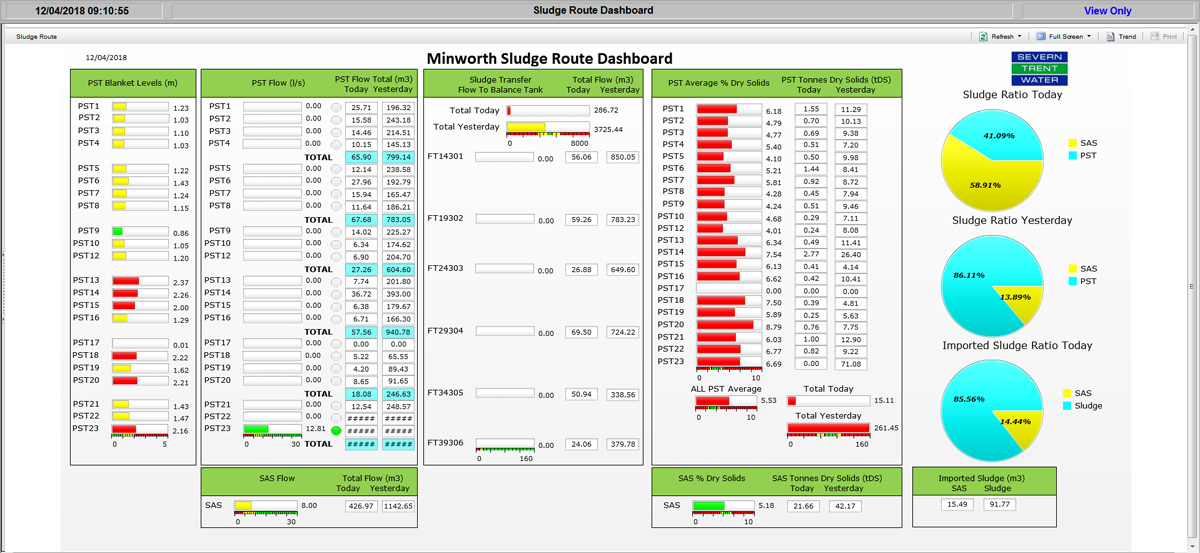Click the Sludge Ratio Today pie chart
The image size is (1200, 553).
click(990, 158)
